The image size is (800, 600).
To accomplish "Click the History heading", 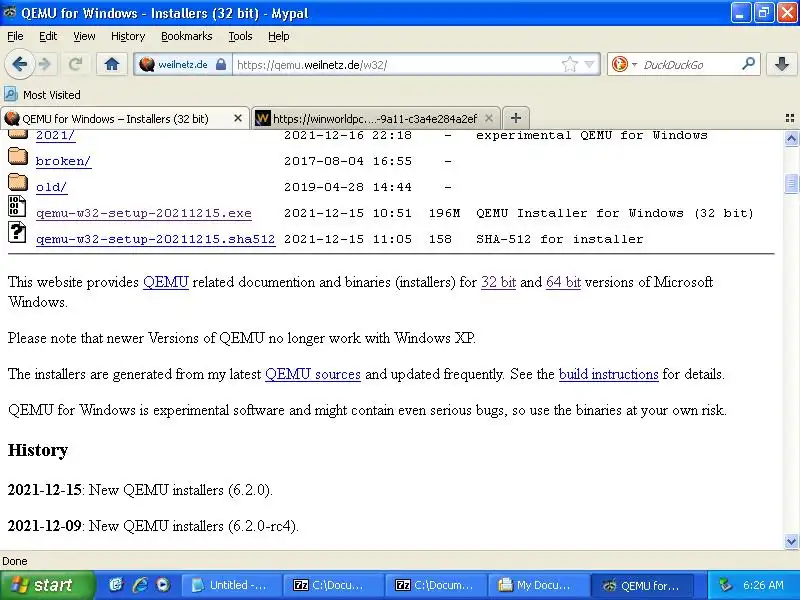I will (x=38, y=450).
